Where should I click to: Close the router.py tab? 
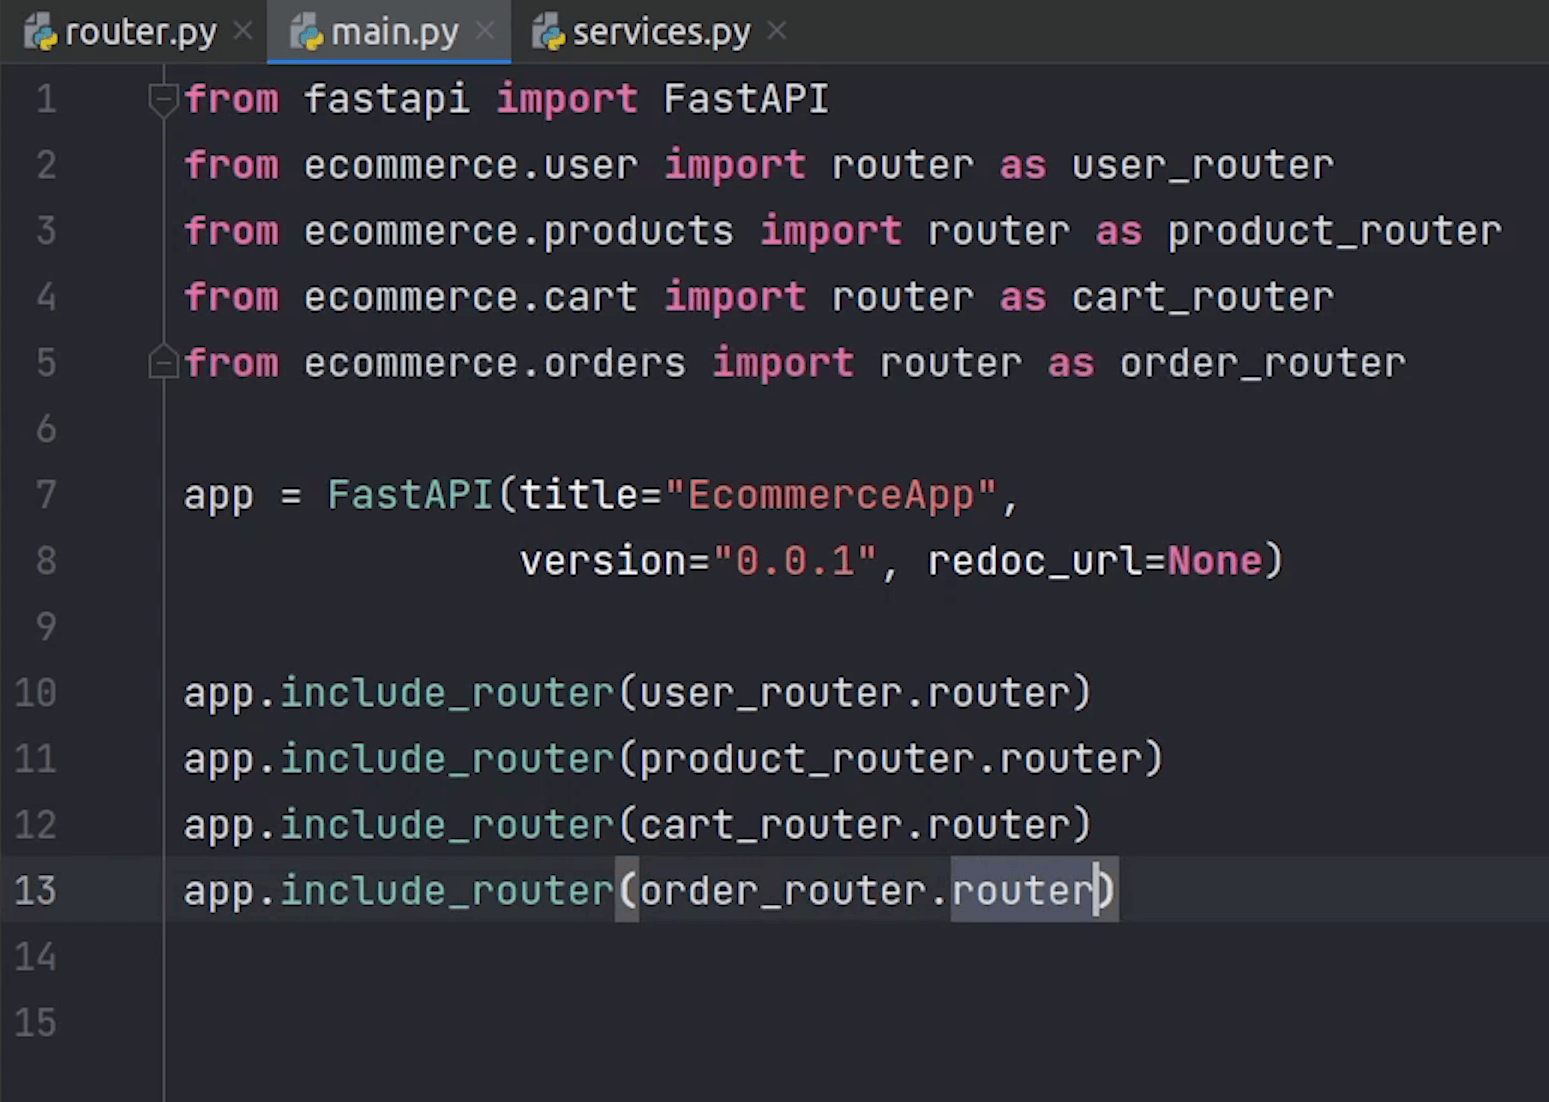tap(243, 32)
